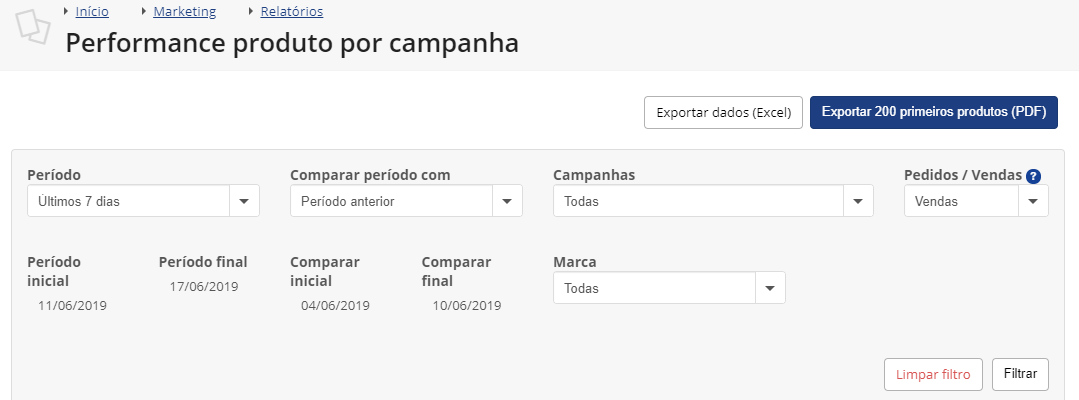Open the Marca dropdown arrow
This screenshot has width=1079, height=400.
coord(770,288)
